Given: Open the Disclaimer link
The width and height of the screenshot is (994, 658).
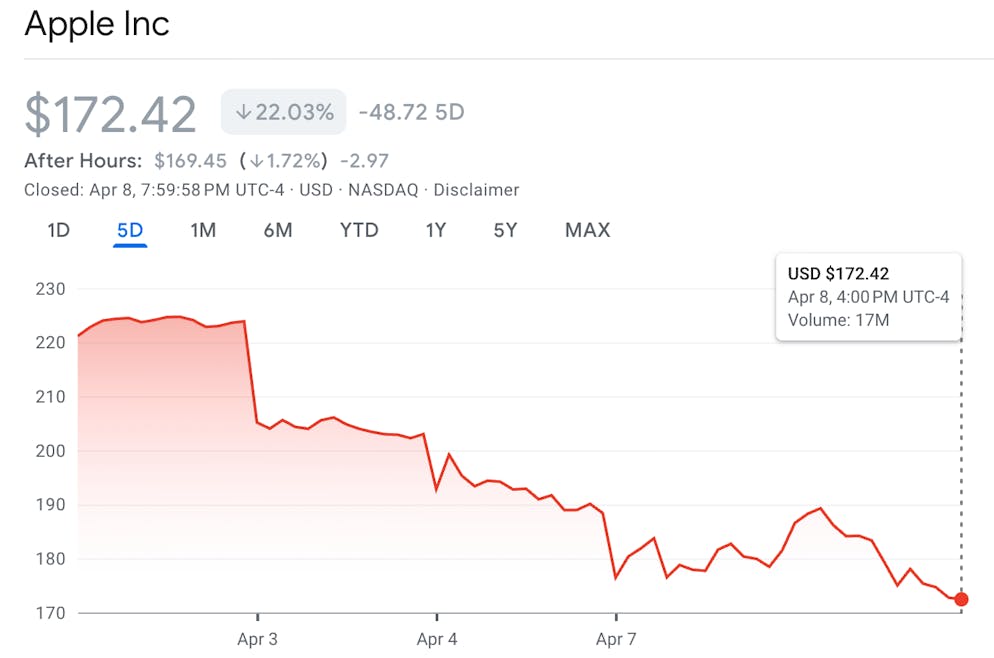Looking at the screenshot, I should tap(478, 189).
